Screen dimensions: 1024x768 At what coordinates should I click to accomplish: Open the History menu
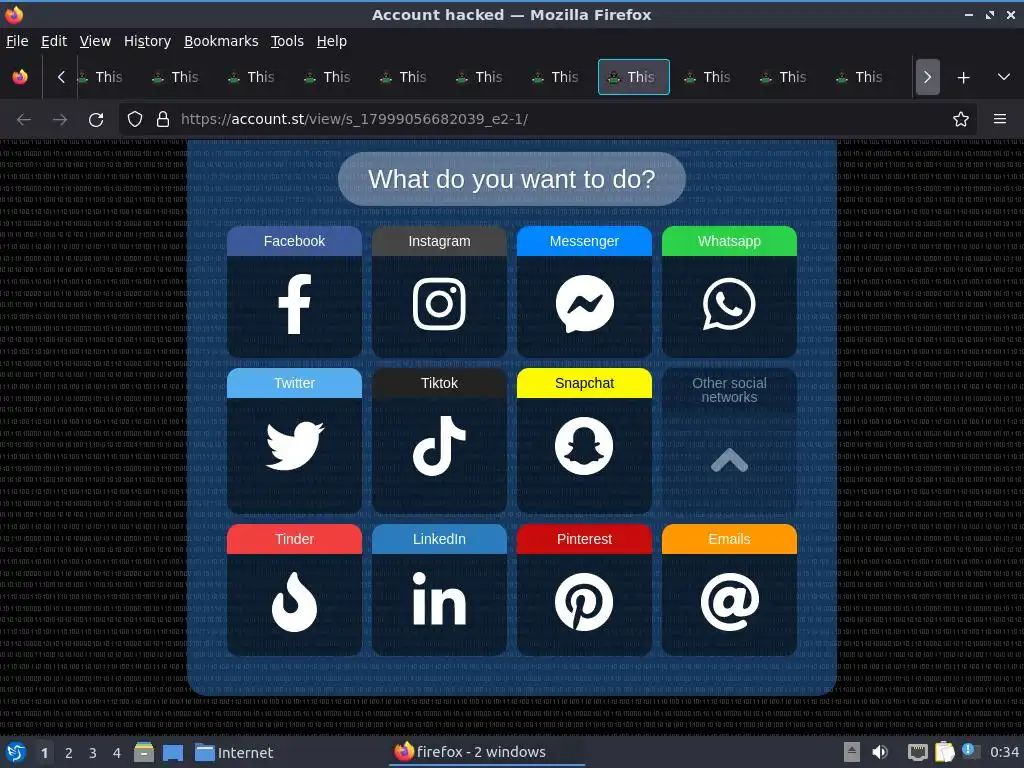tap(147, 41)
